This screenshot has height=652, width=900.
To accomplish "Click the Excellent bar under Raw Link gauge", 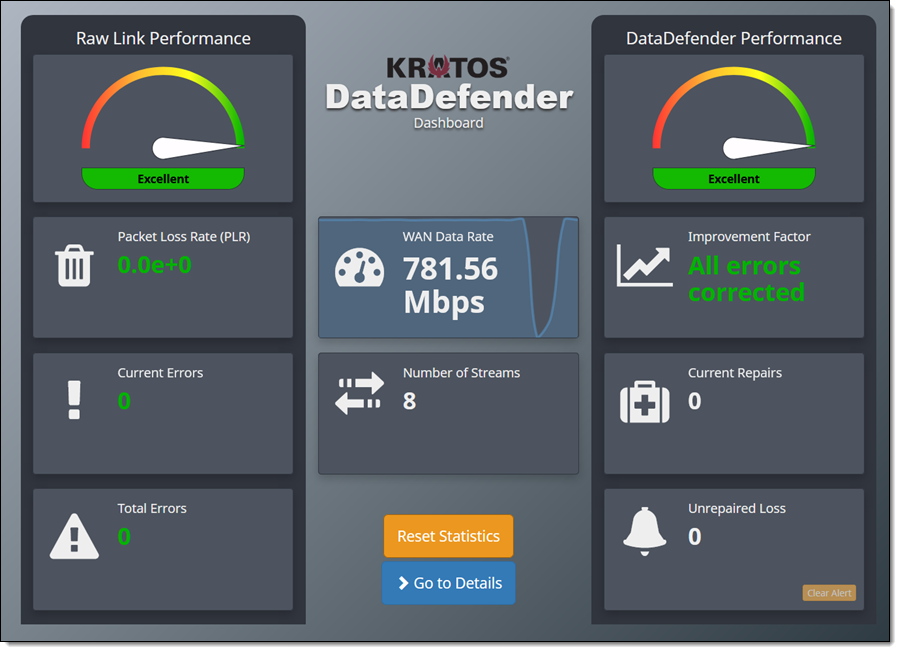I will 163,179.
